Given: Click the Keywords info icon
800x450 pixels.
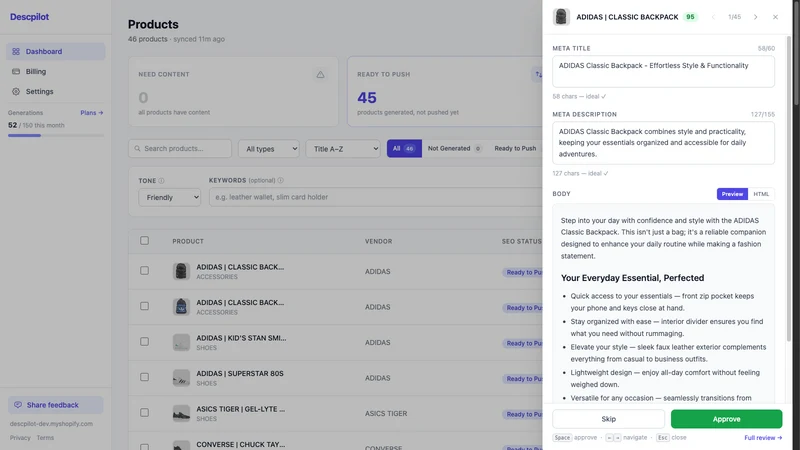Looking at the screenshot, I should pyautogui.click(x=281, y=180).
